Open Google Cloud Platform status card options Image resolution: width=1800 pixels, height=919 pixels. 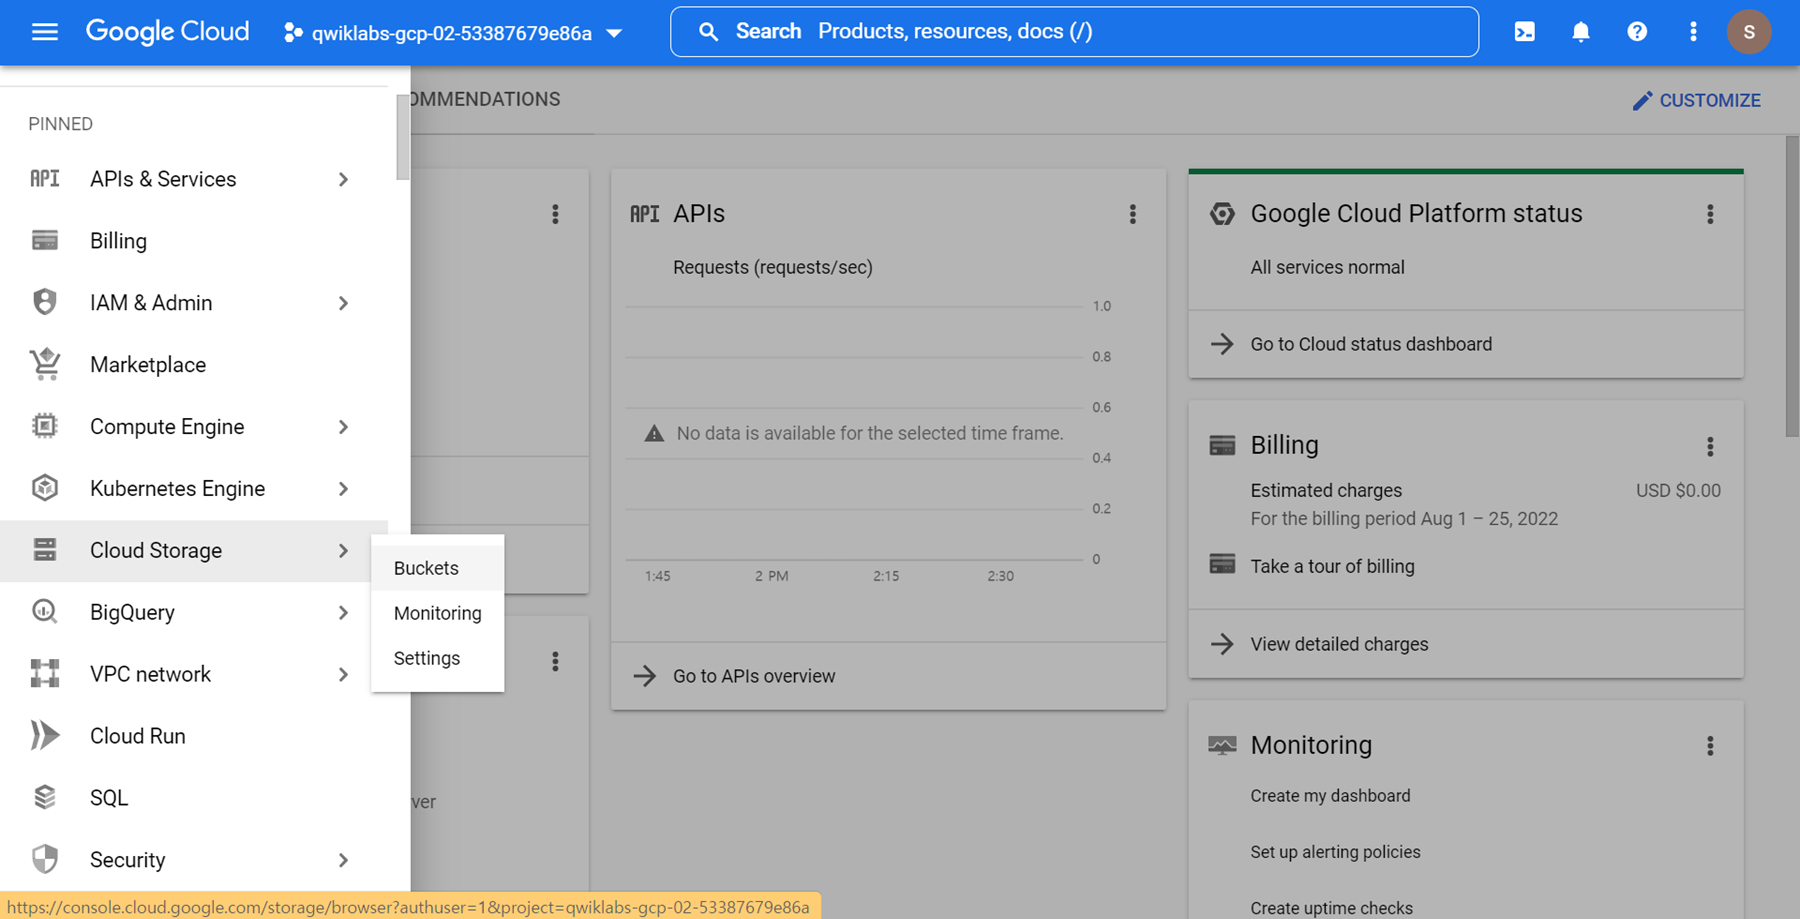click(1710, 214)
